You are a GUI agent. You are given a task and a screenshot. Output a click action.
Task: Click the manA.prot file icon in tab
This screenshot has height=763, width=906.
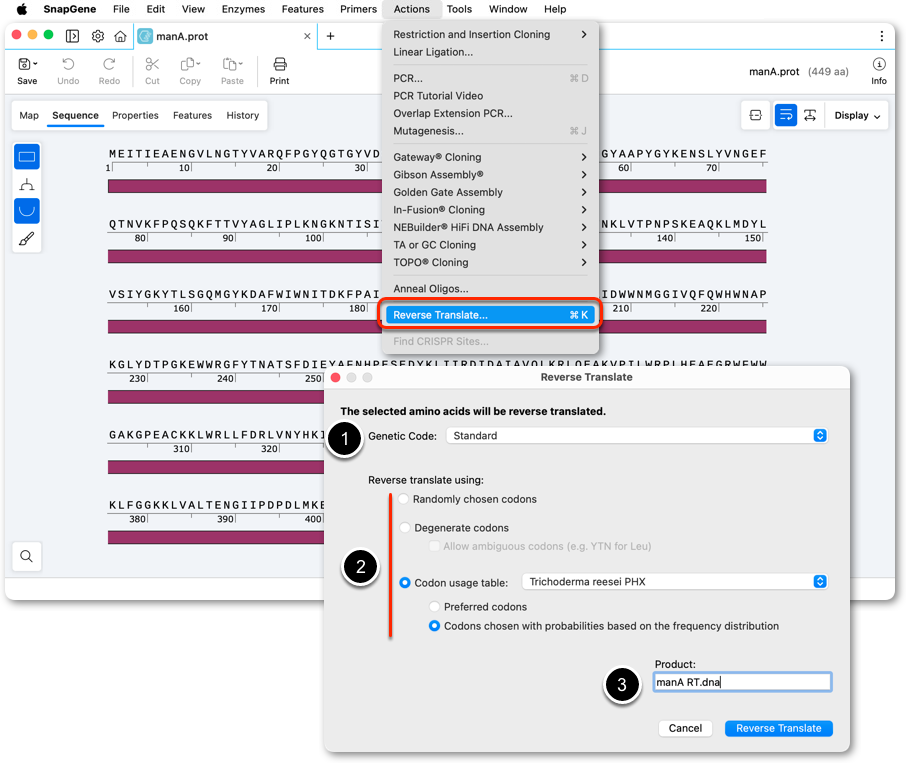coord(146,36)
